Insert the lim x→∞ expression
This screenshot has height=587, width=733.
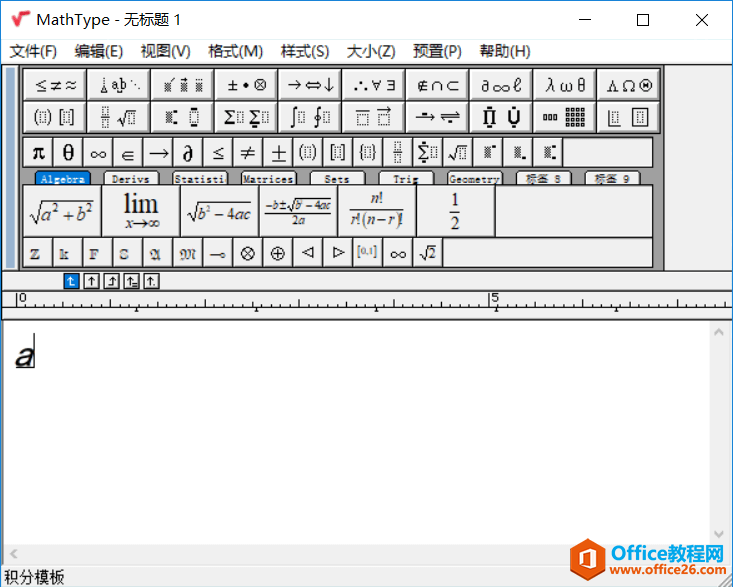tap(141, 211)
